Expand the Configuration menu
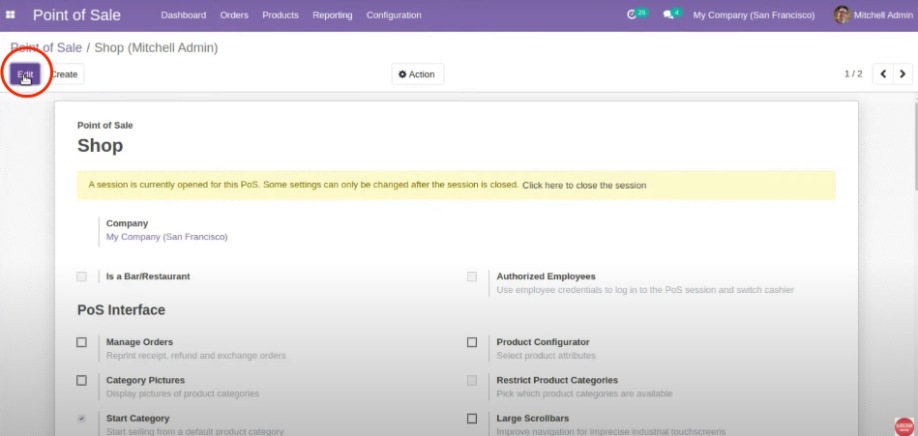Viewport: 918px width, 436px height. tap(393, 15)
